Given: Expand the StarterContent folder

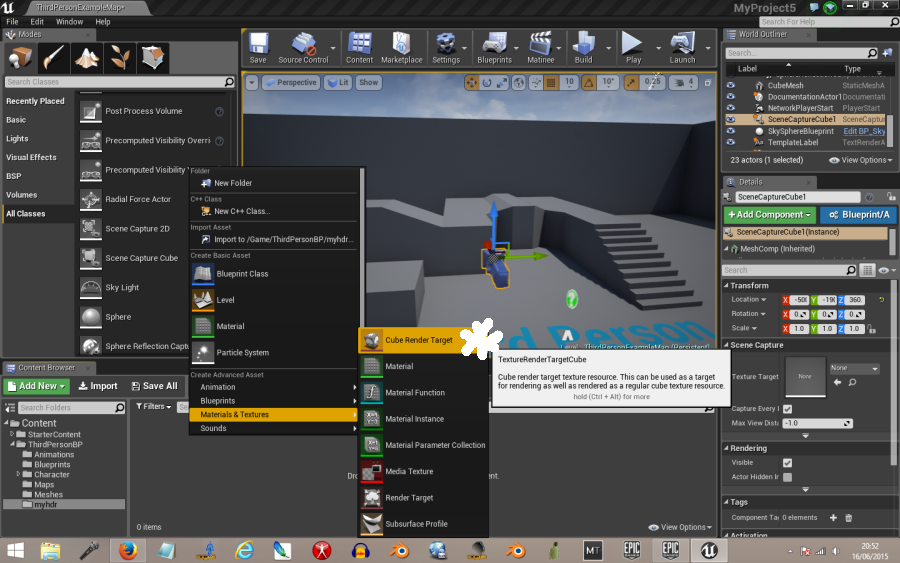Looking at the screenshot, I should coord(12,434).
